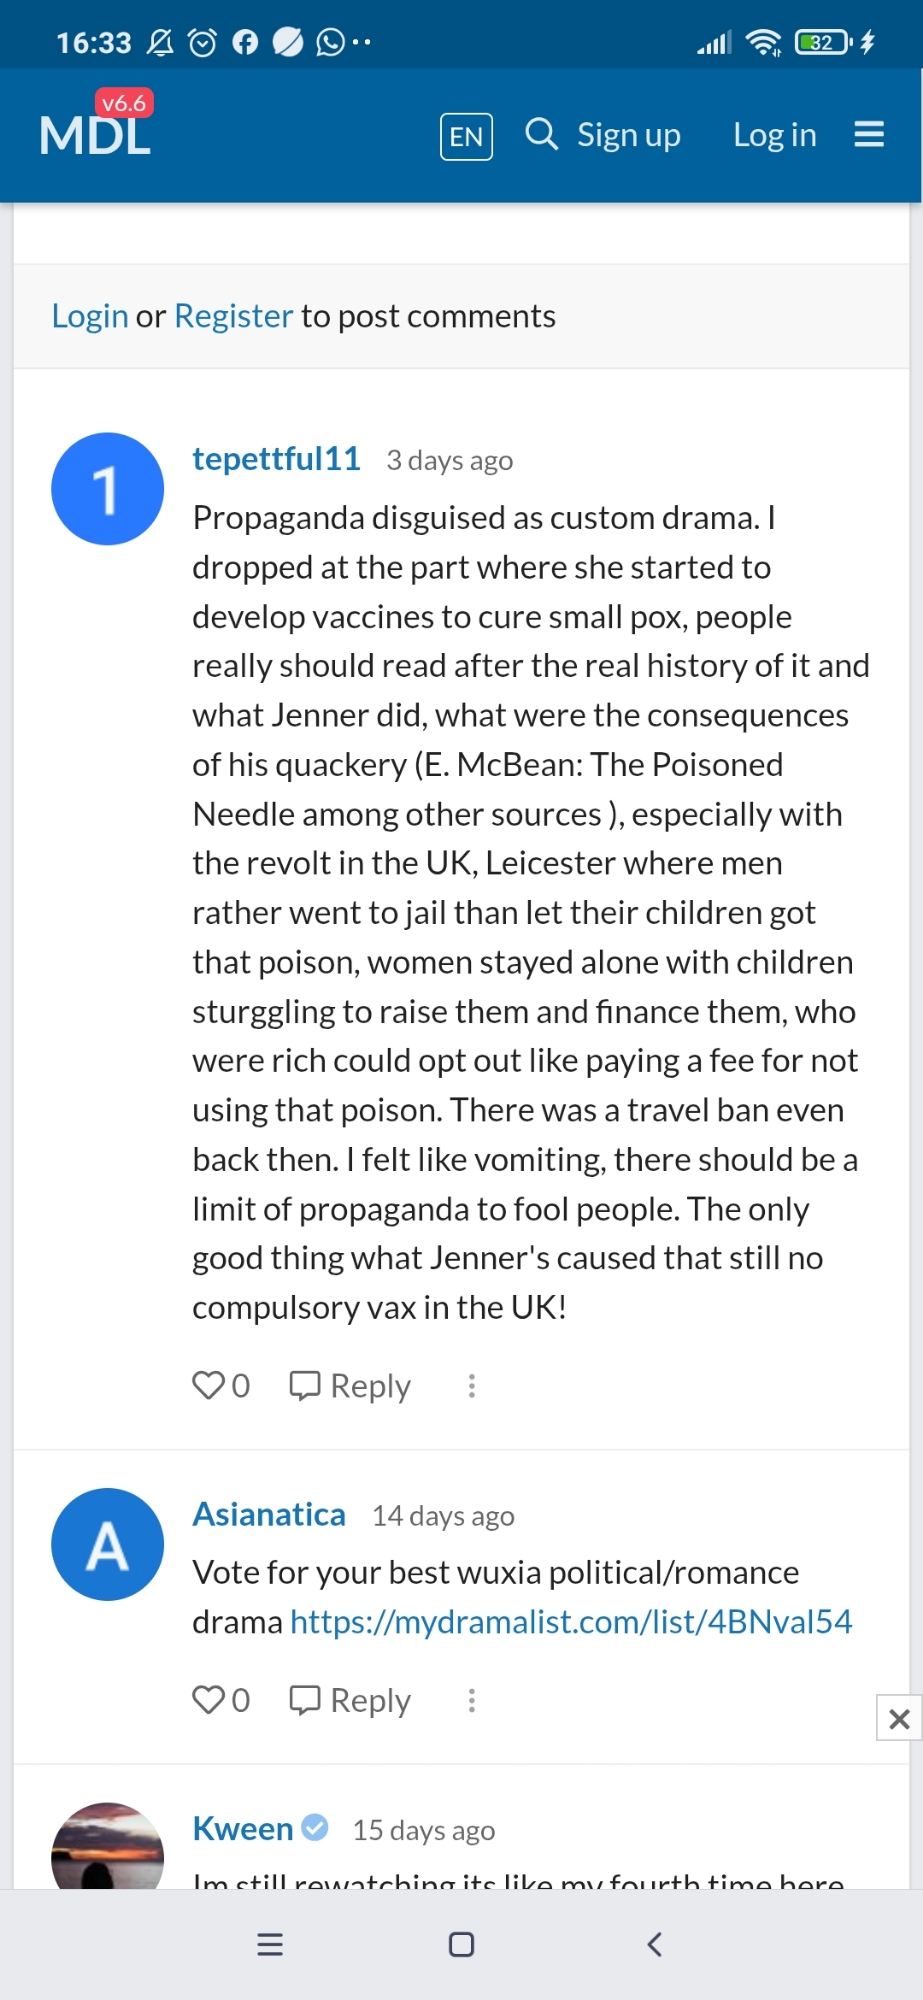Reply to Asianatica's comment
The height and width of the screenshot is (2000, 923).
click(x=351, y=1700)
